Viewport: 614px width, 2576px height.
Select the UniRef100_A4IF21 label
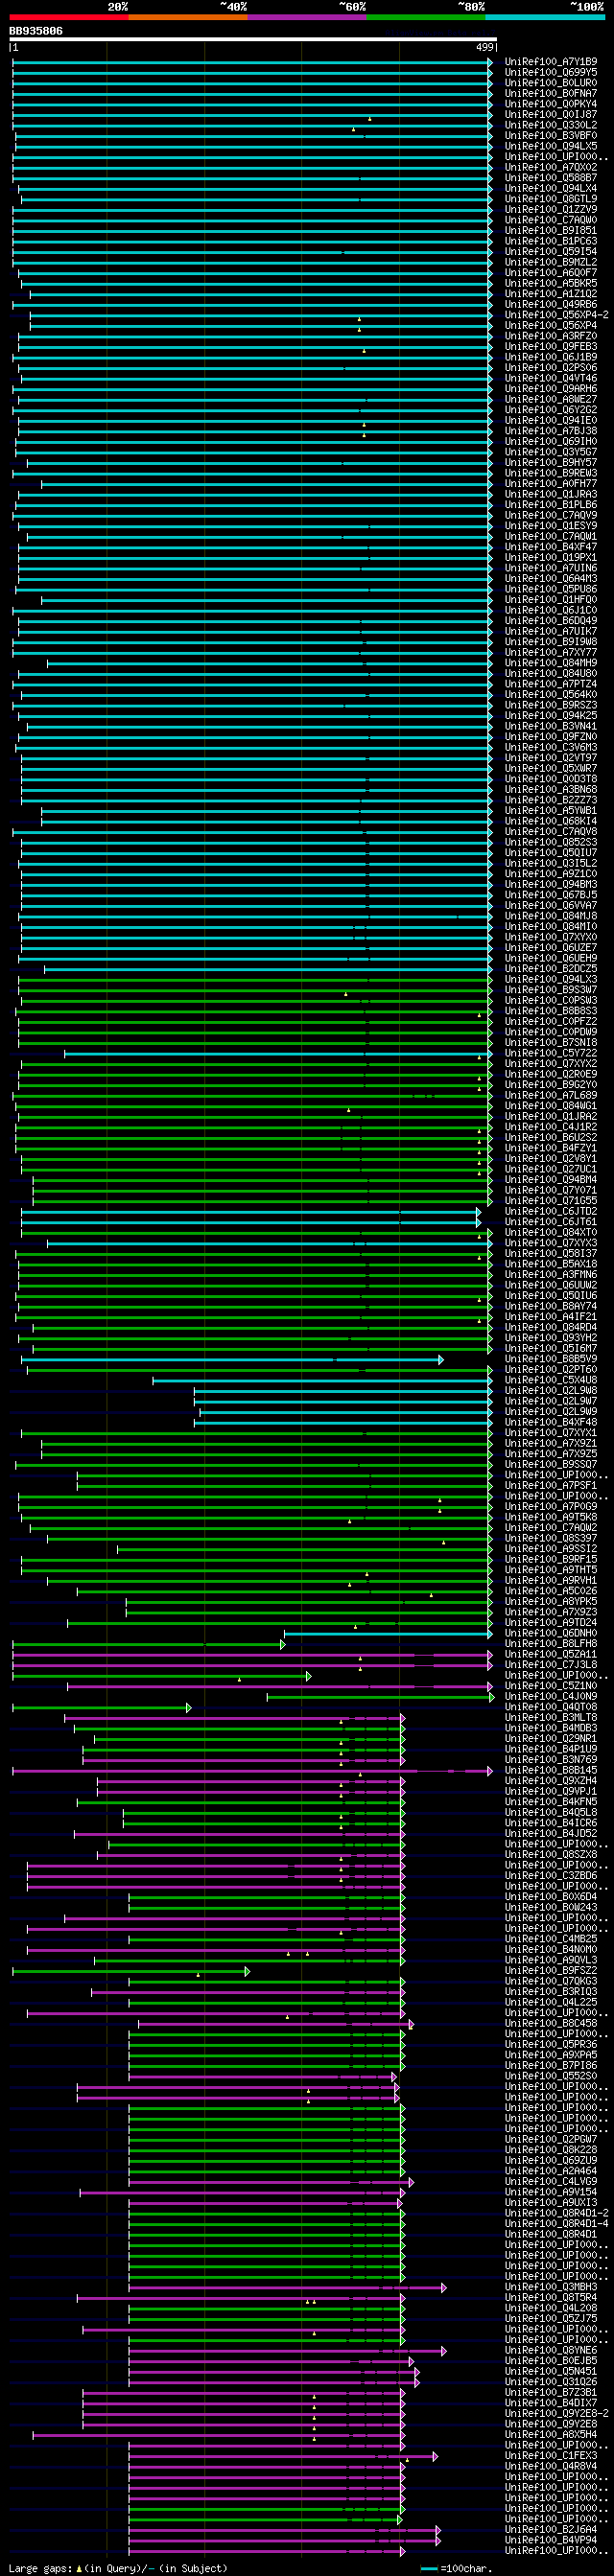(551, 1316)
